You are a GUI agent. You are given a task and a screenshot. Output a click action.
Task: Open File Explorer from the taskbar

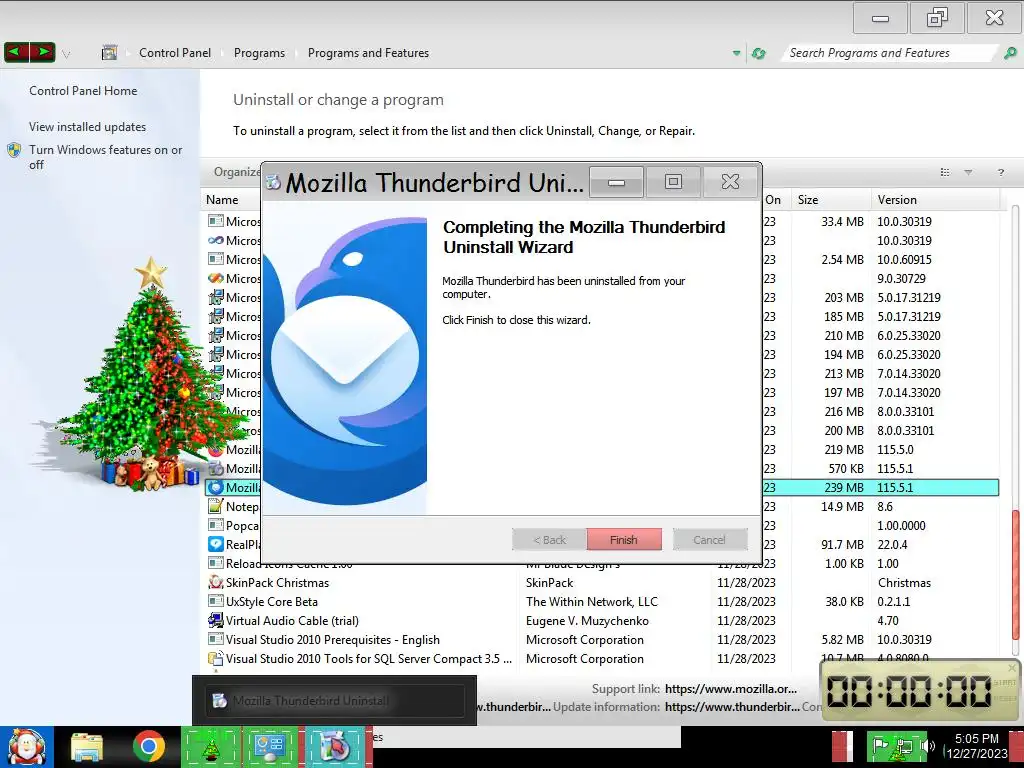[87, 747]
